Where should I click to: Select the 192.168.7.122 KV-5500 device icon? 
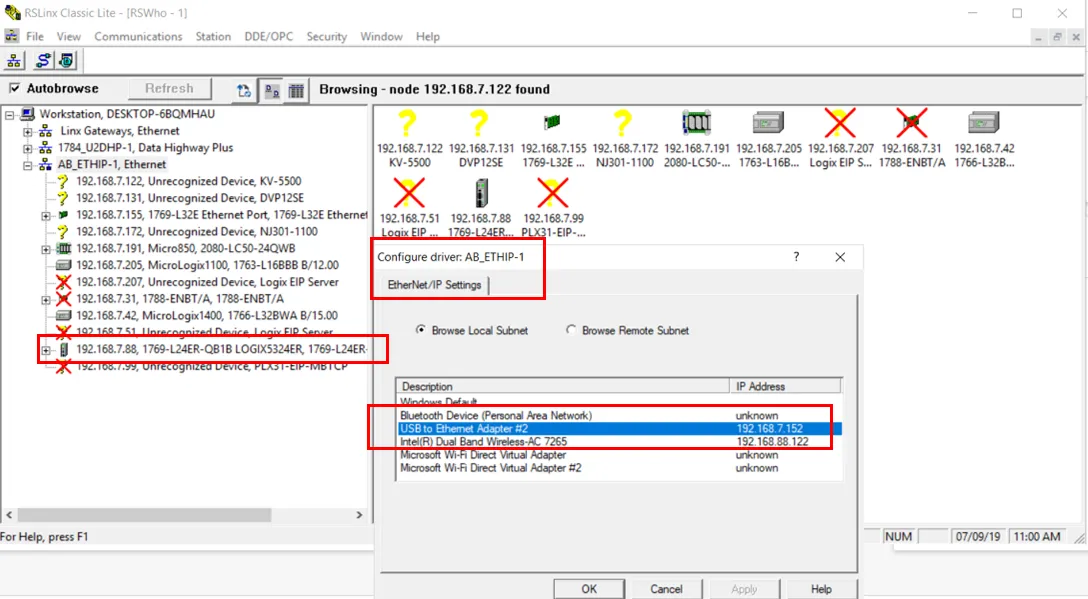point(409,124)
